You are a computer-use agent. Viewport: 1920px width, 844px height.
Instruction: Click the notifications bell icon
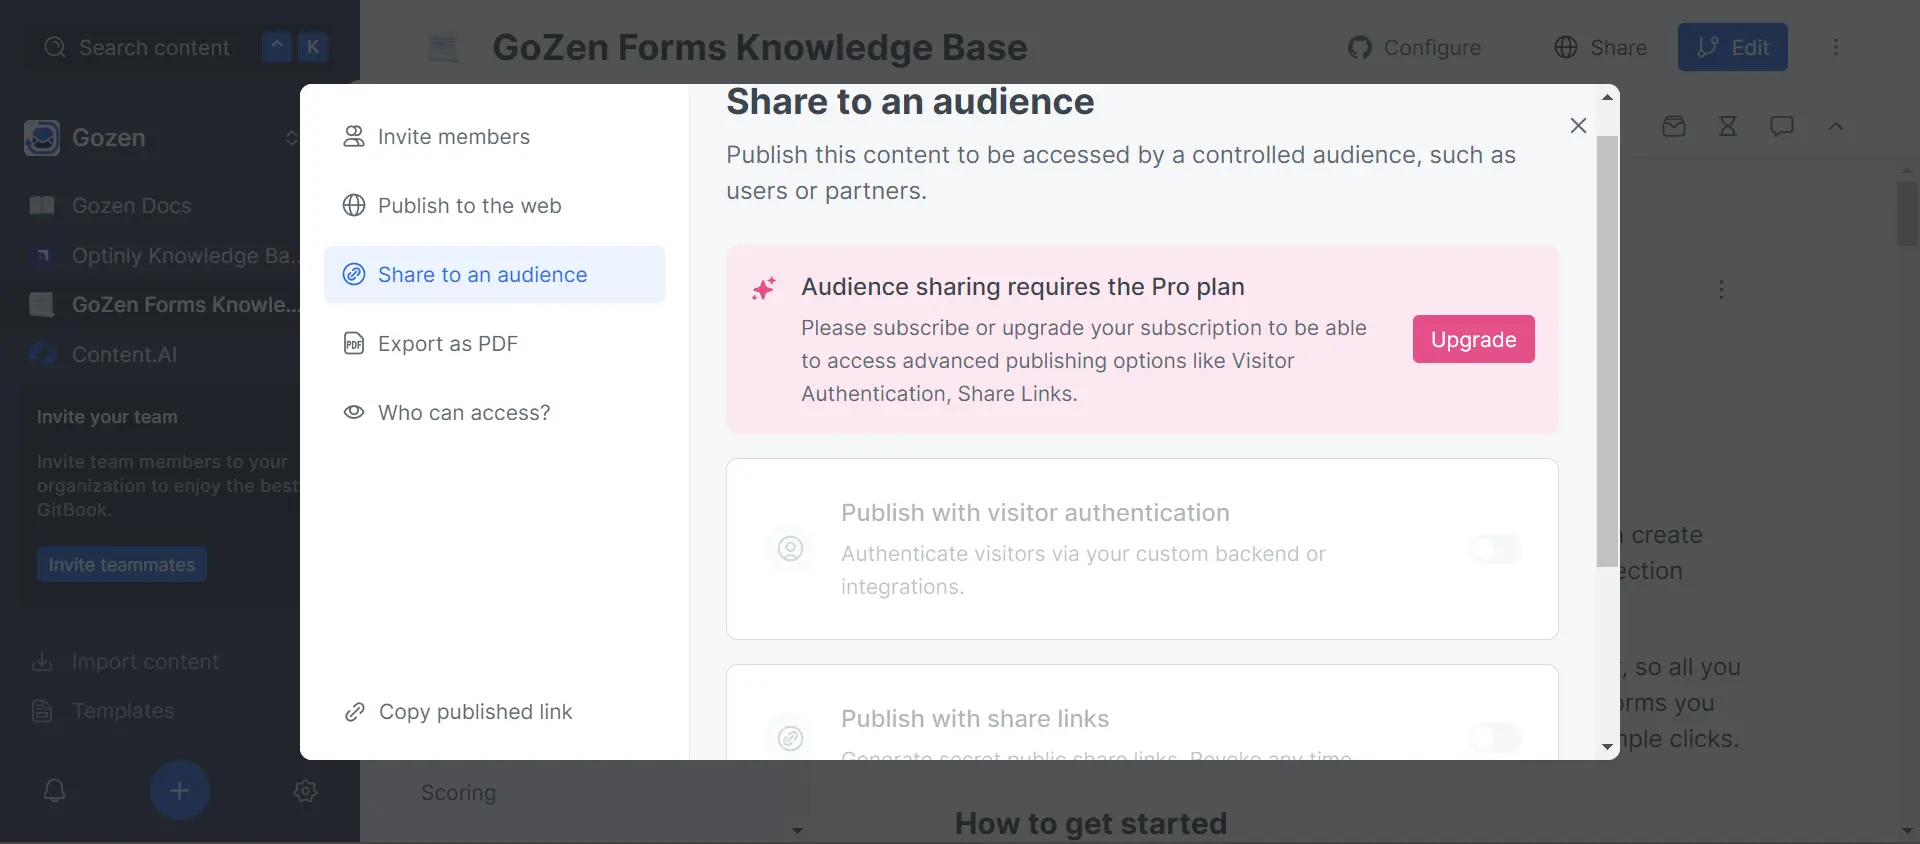(55, 791)
